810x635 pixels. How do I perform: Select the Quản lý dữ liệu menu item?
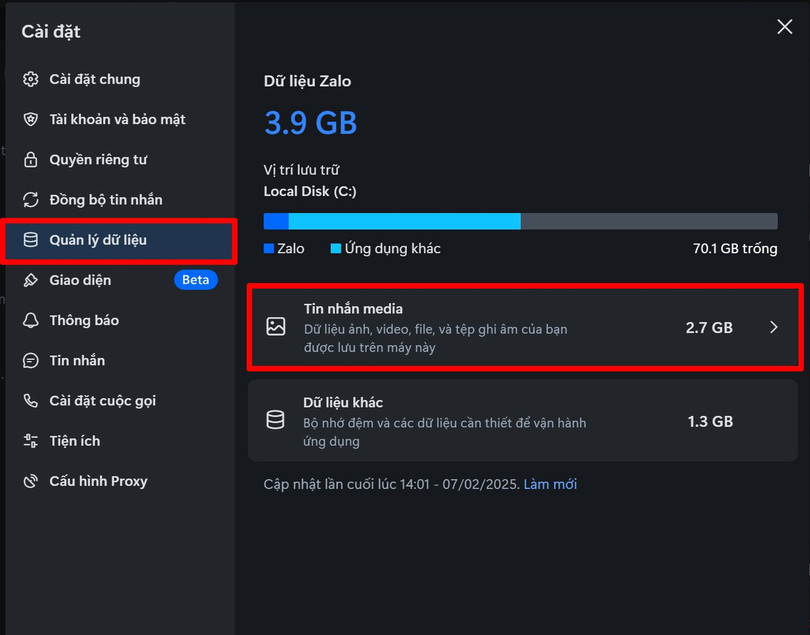pos(98,240)
